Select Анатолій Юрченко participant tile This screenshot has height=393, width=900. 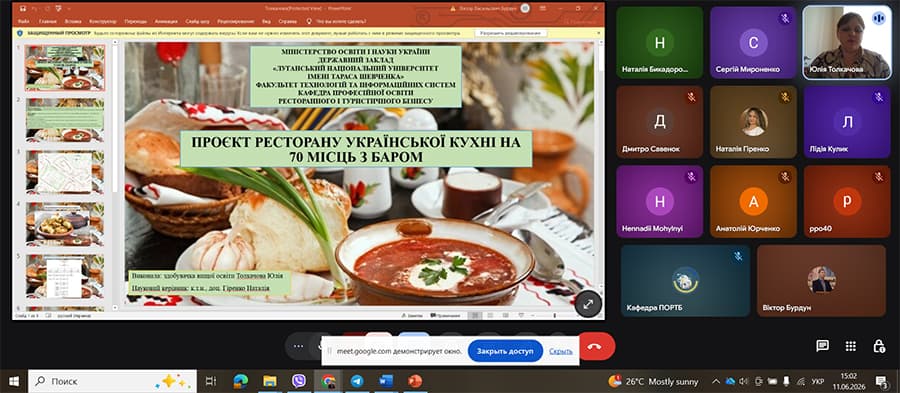click(753, 202)
